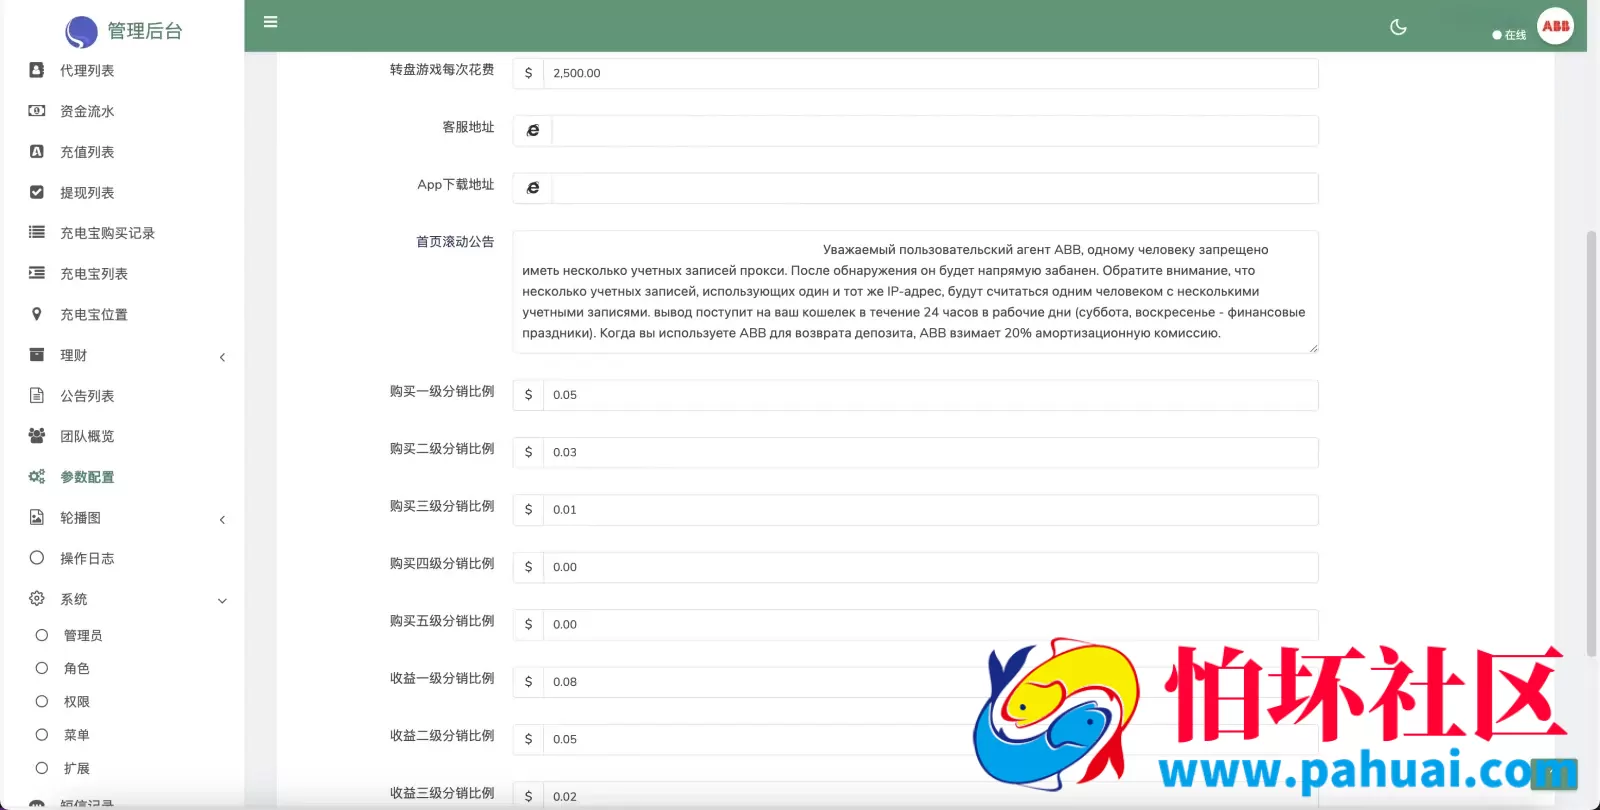Click the 收益二级分销比例 value 0.05
This screenshot has width=1600, height=810.
[565, 739]
